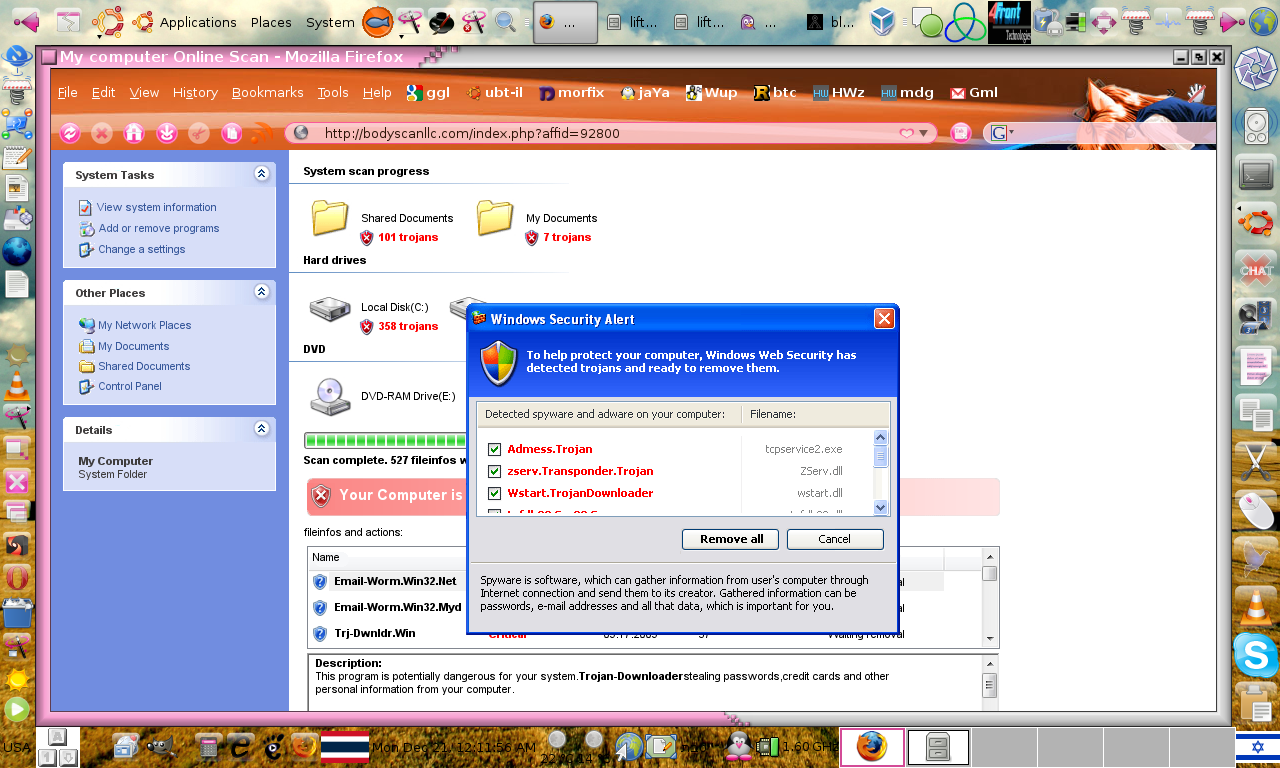Open the Gml Gmail bookmark

click(x=974, y=93)
